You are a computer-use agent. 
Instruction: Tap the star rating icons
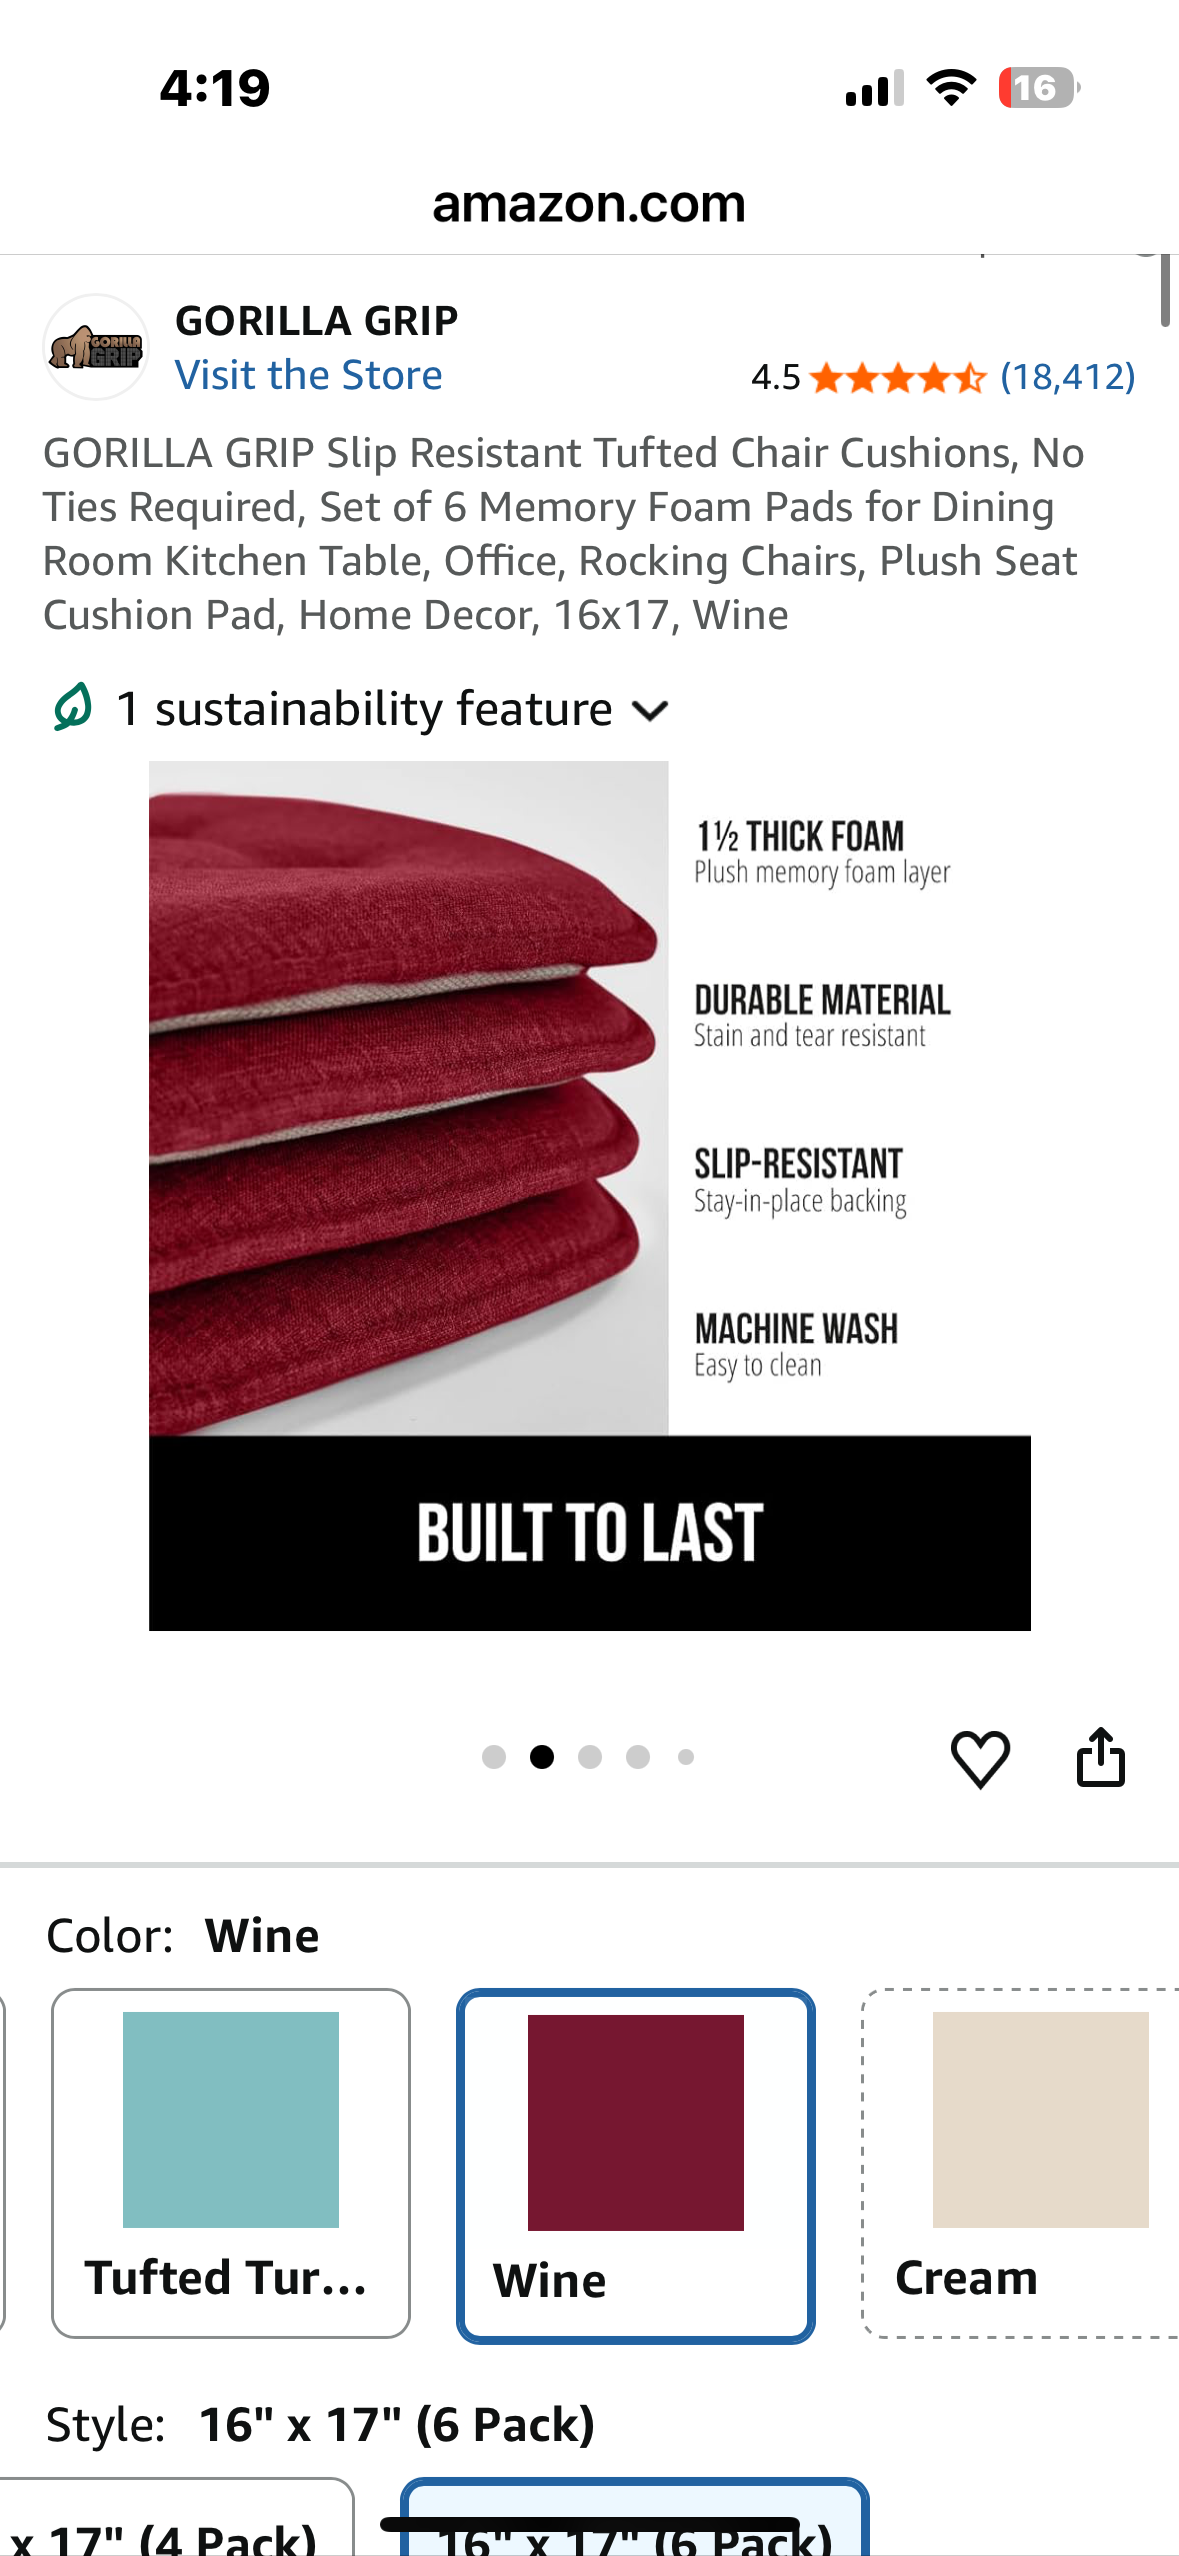(x=897, y=378)
